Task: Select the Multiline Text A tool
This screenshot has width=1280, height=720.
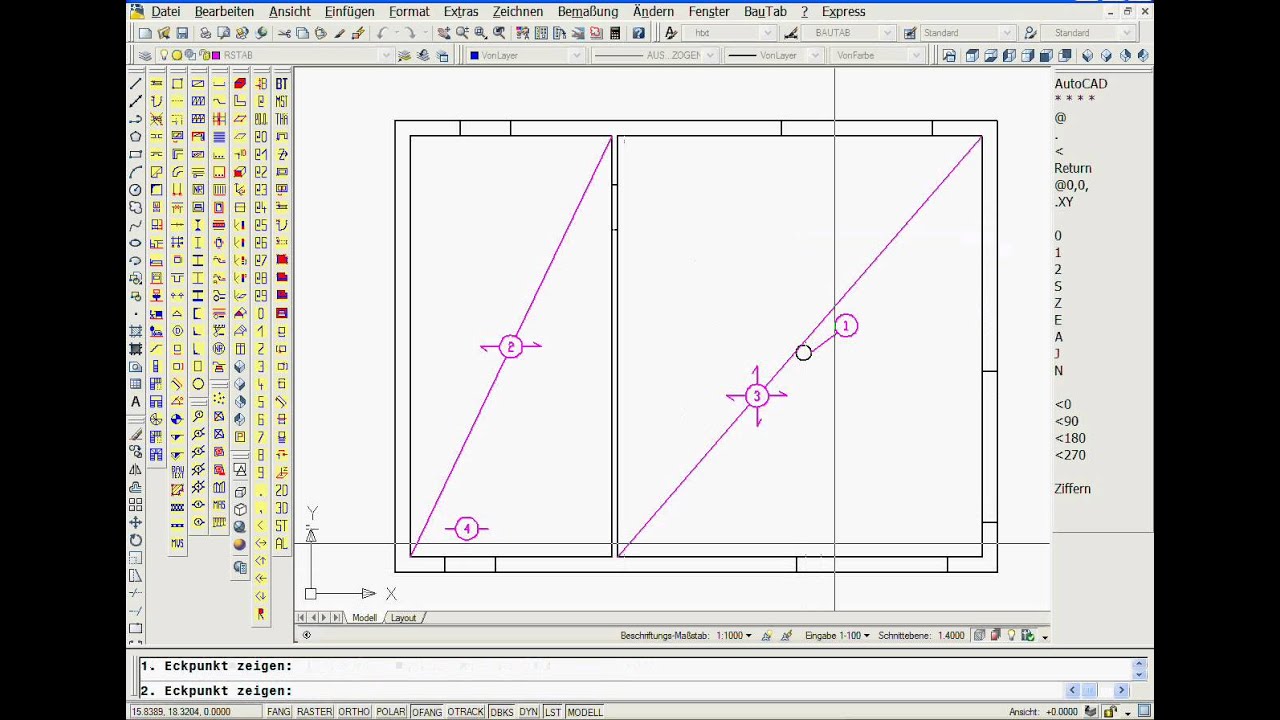Action: [x=136, y=401]
